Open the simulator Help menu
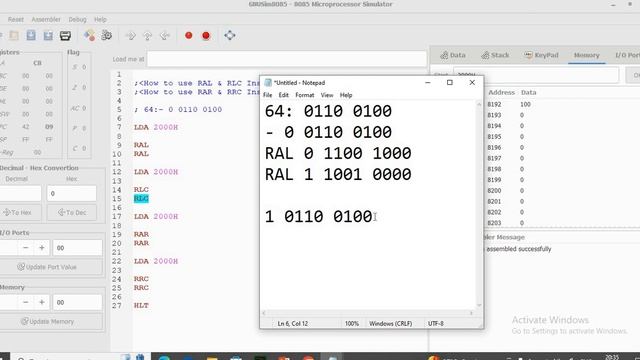The width and height of the screenshot is (640, 360). coord(100,19)
